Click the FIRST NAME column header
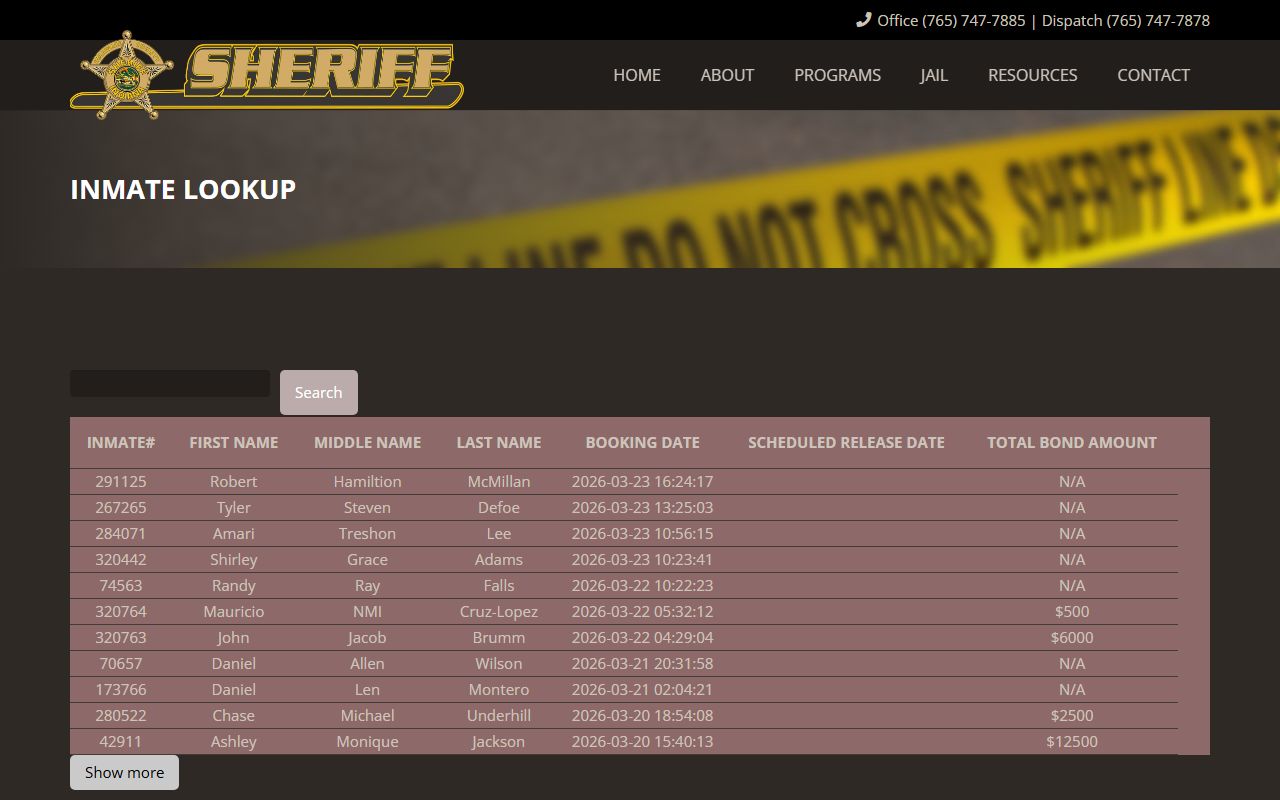 click(x=234, y=442)
